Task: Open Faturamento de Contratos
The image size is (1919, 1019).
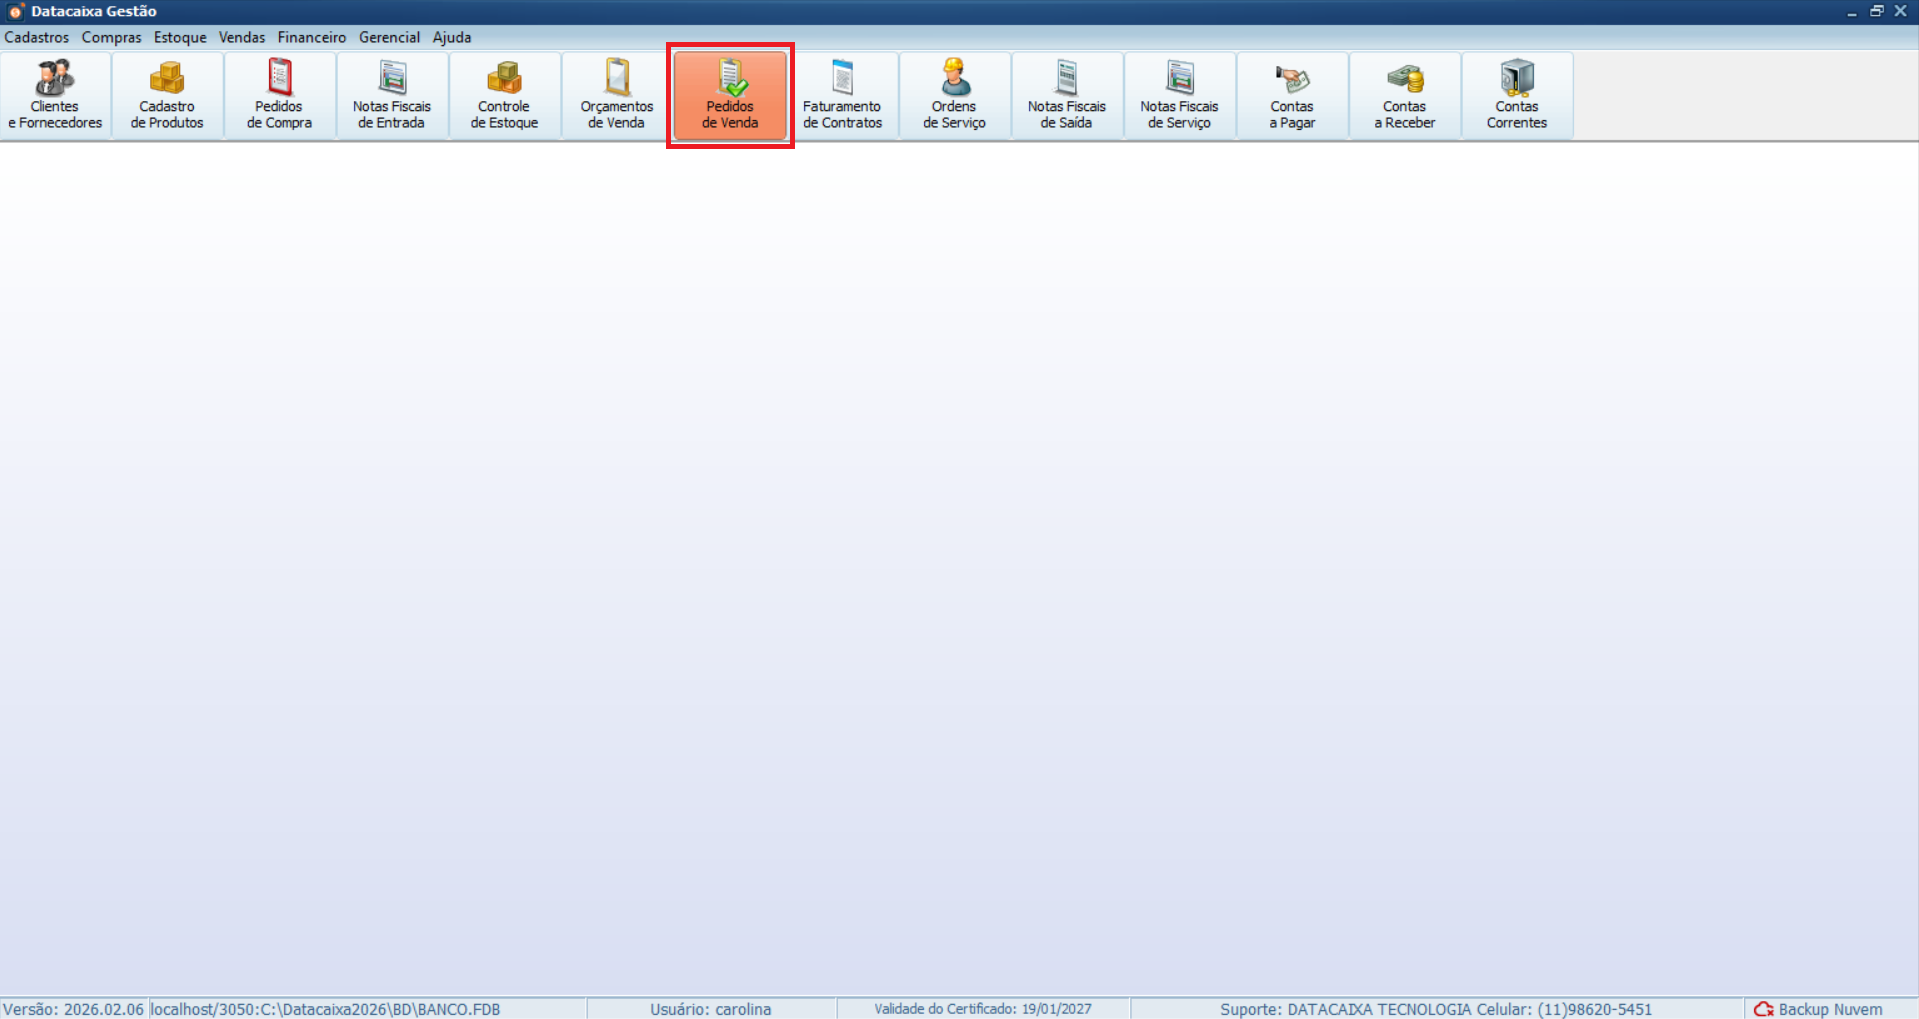Action: tap(842, 96)
